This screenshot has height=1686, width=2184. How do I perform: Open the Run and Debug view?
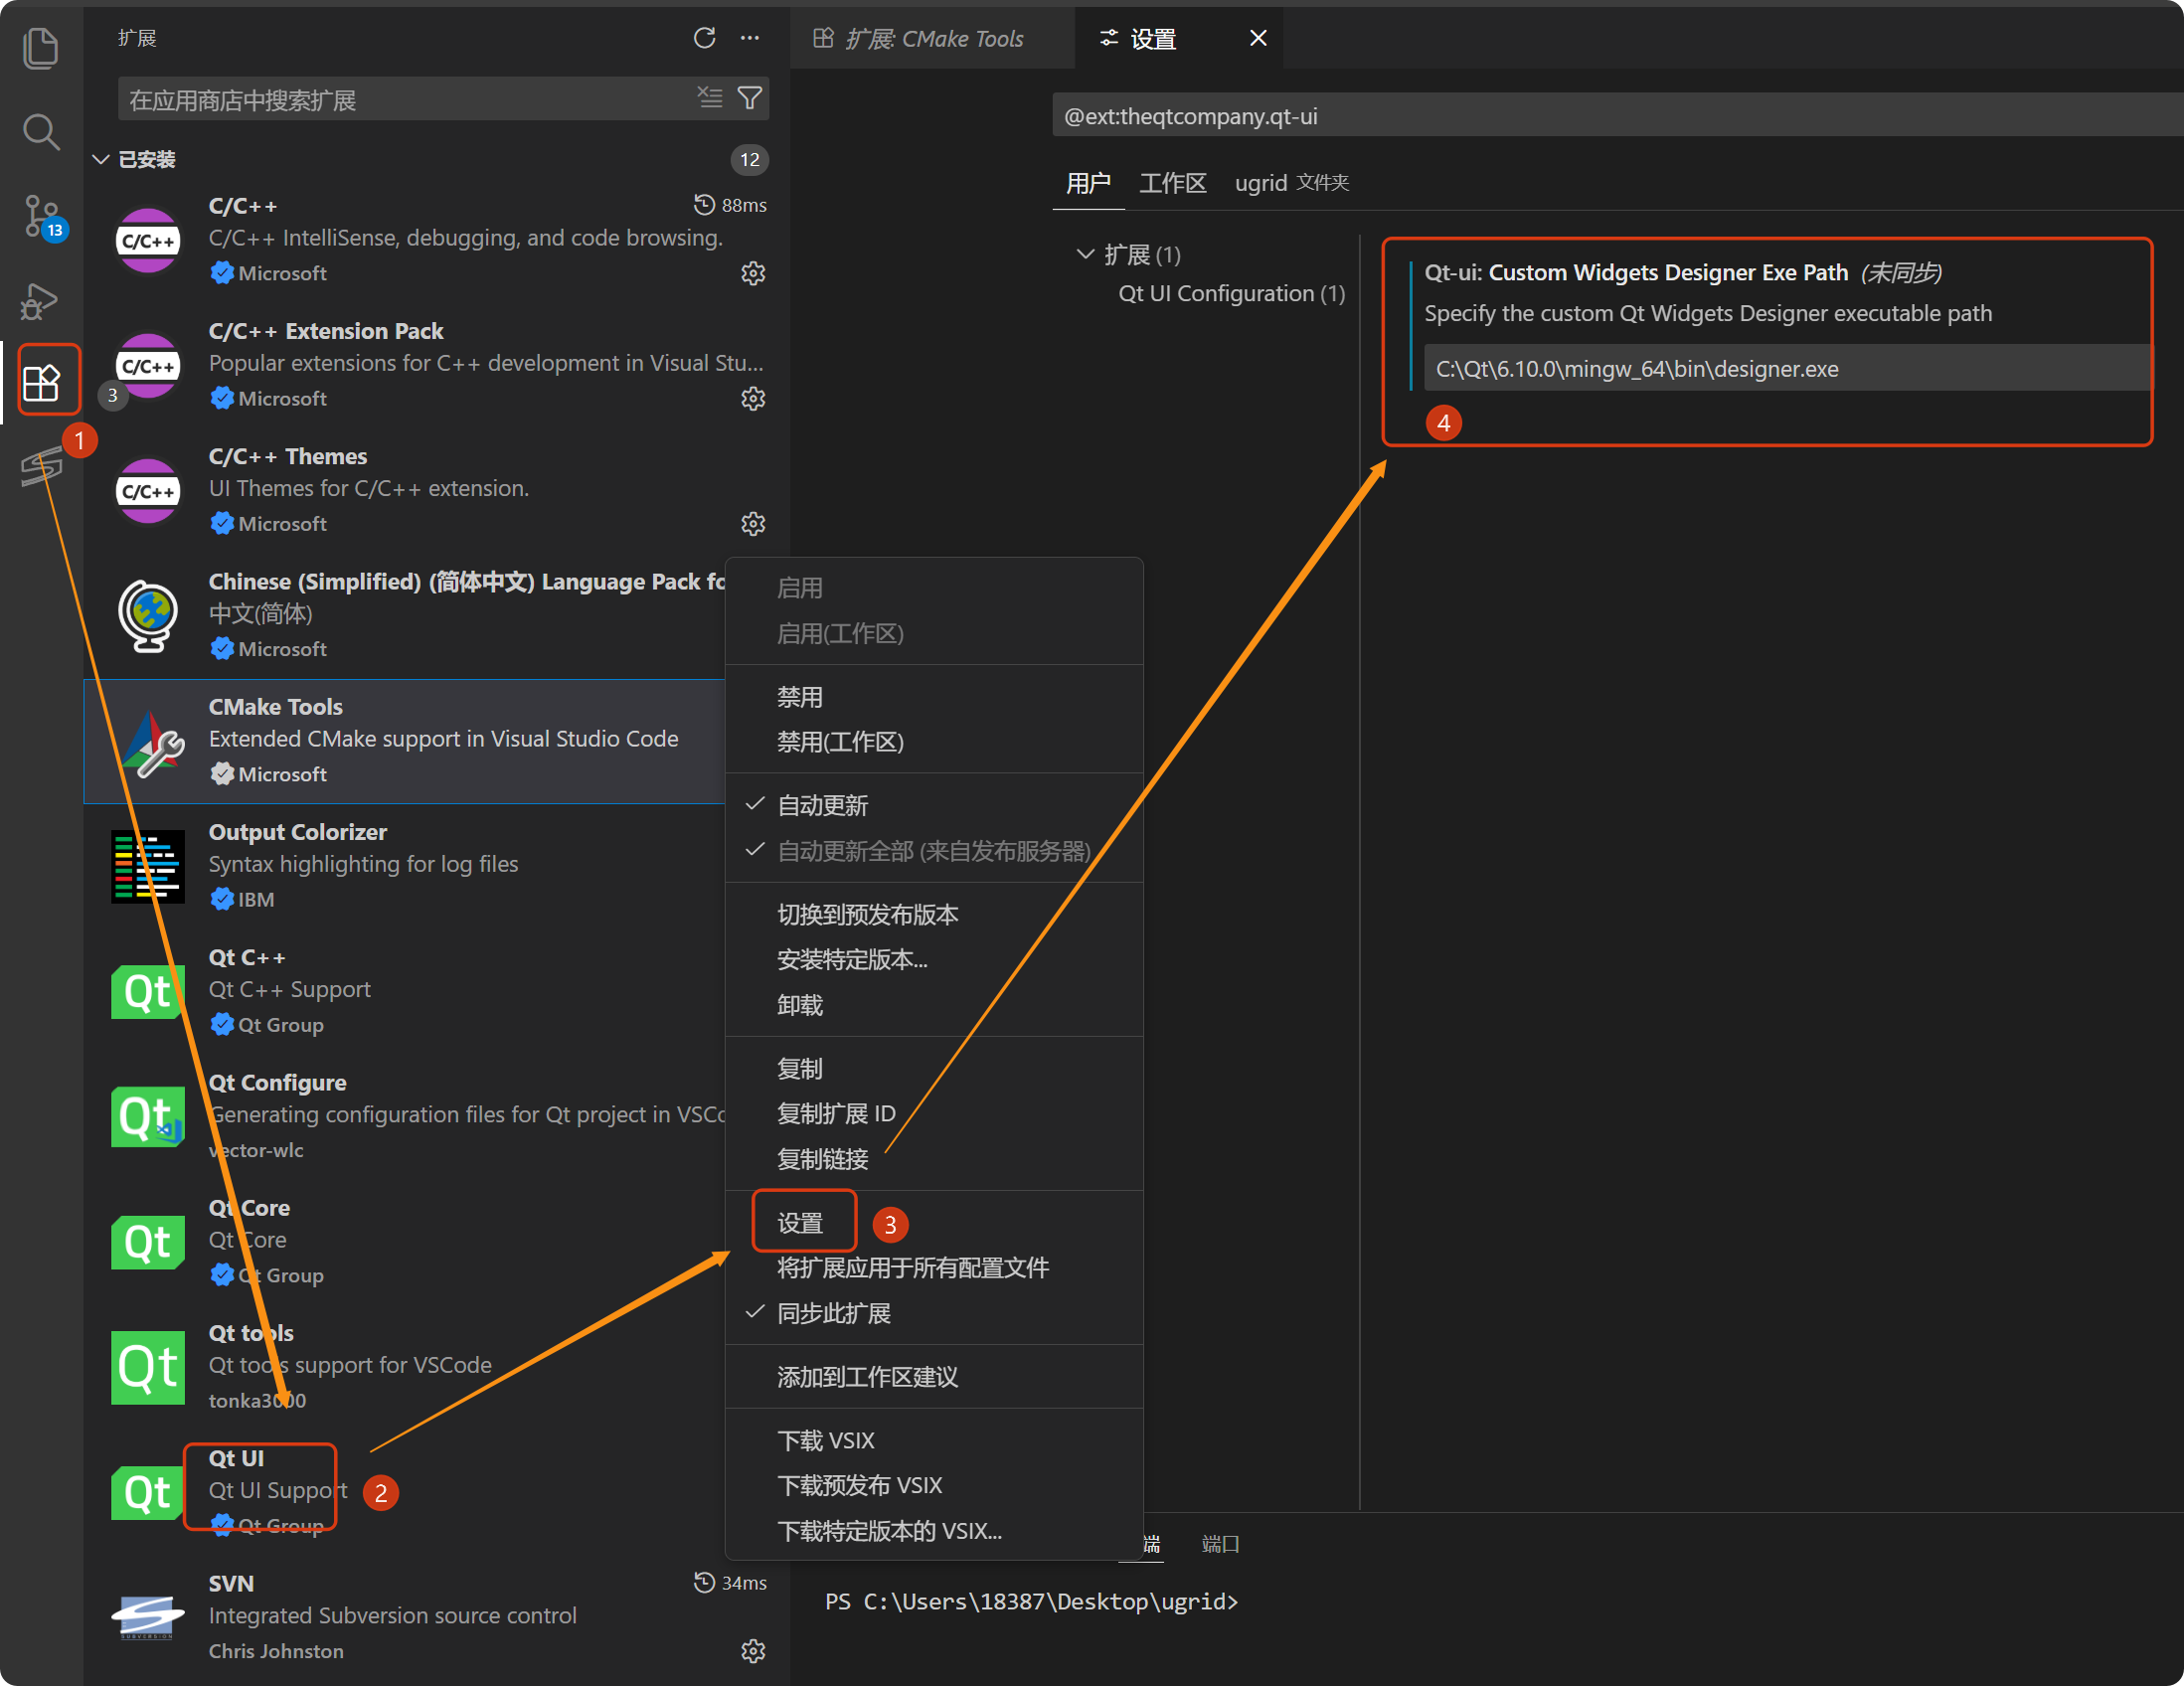(40, 300)
